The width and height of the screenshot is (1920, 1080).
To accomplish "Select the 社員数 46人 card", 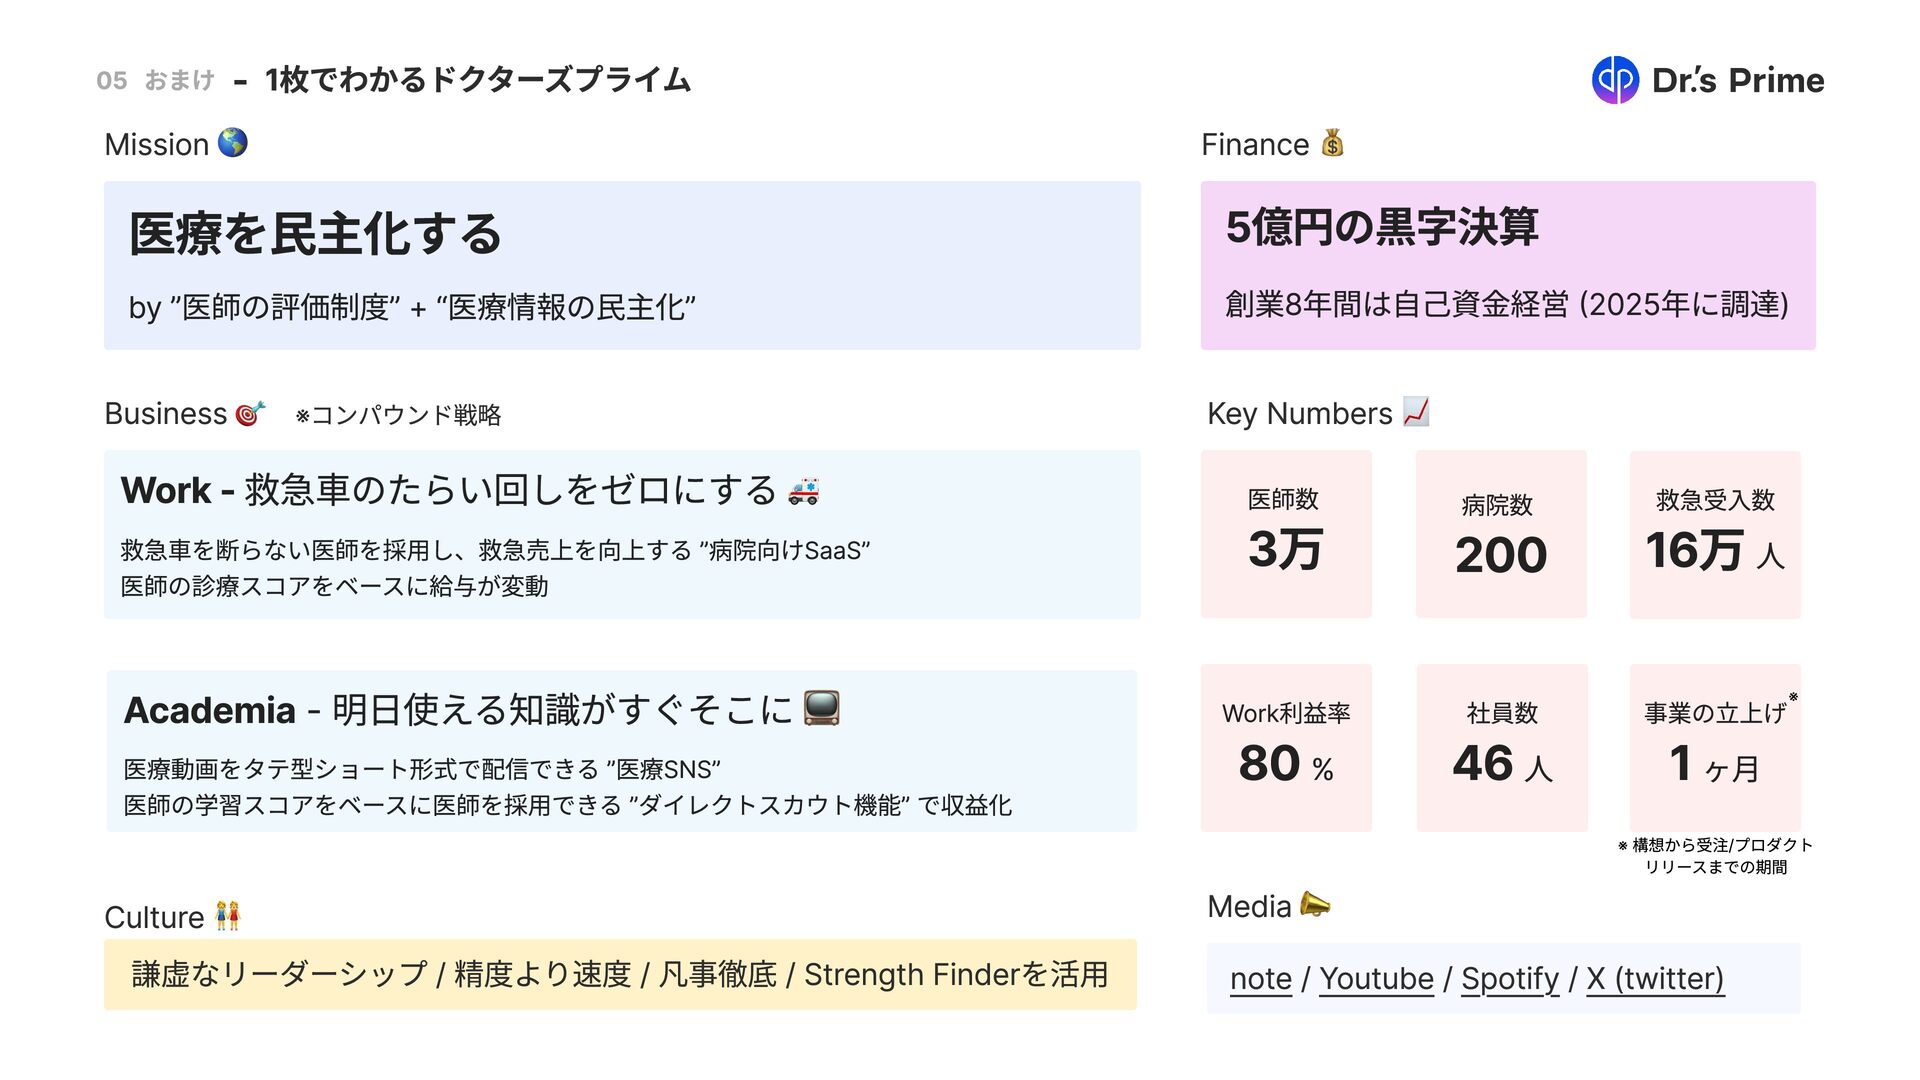I will 1501,747.
